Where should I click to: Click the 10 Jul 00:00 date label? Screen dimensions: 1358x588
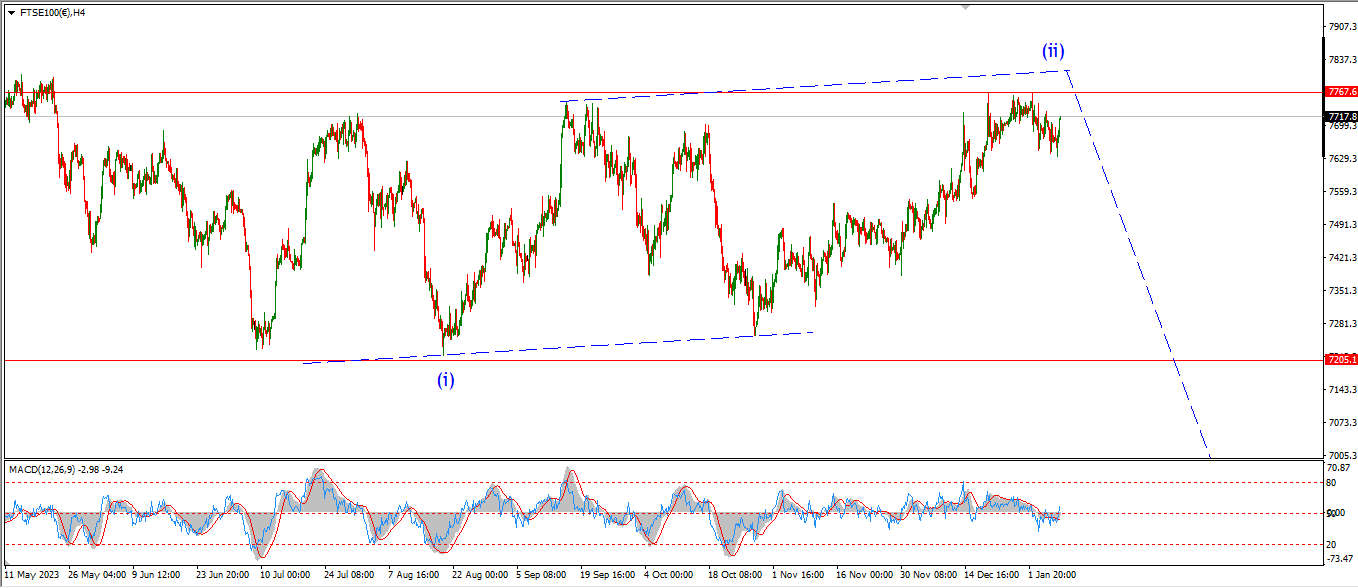point(285,575)
